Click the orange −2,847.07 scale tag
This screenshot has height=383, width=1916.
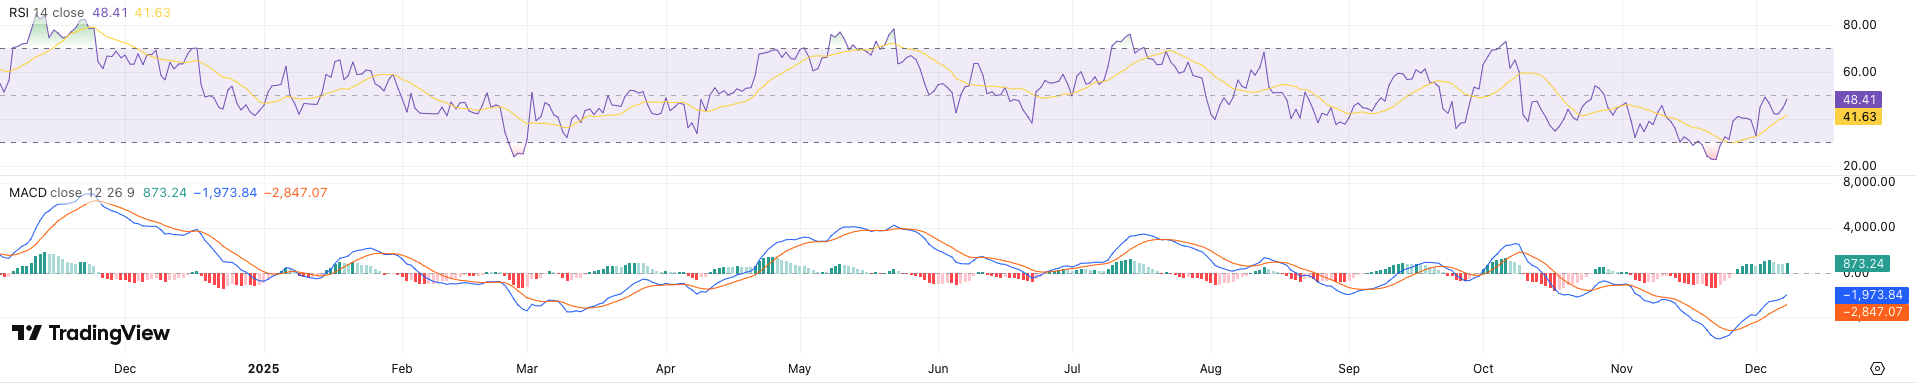click(1872, 312)
